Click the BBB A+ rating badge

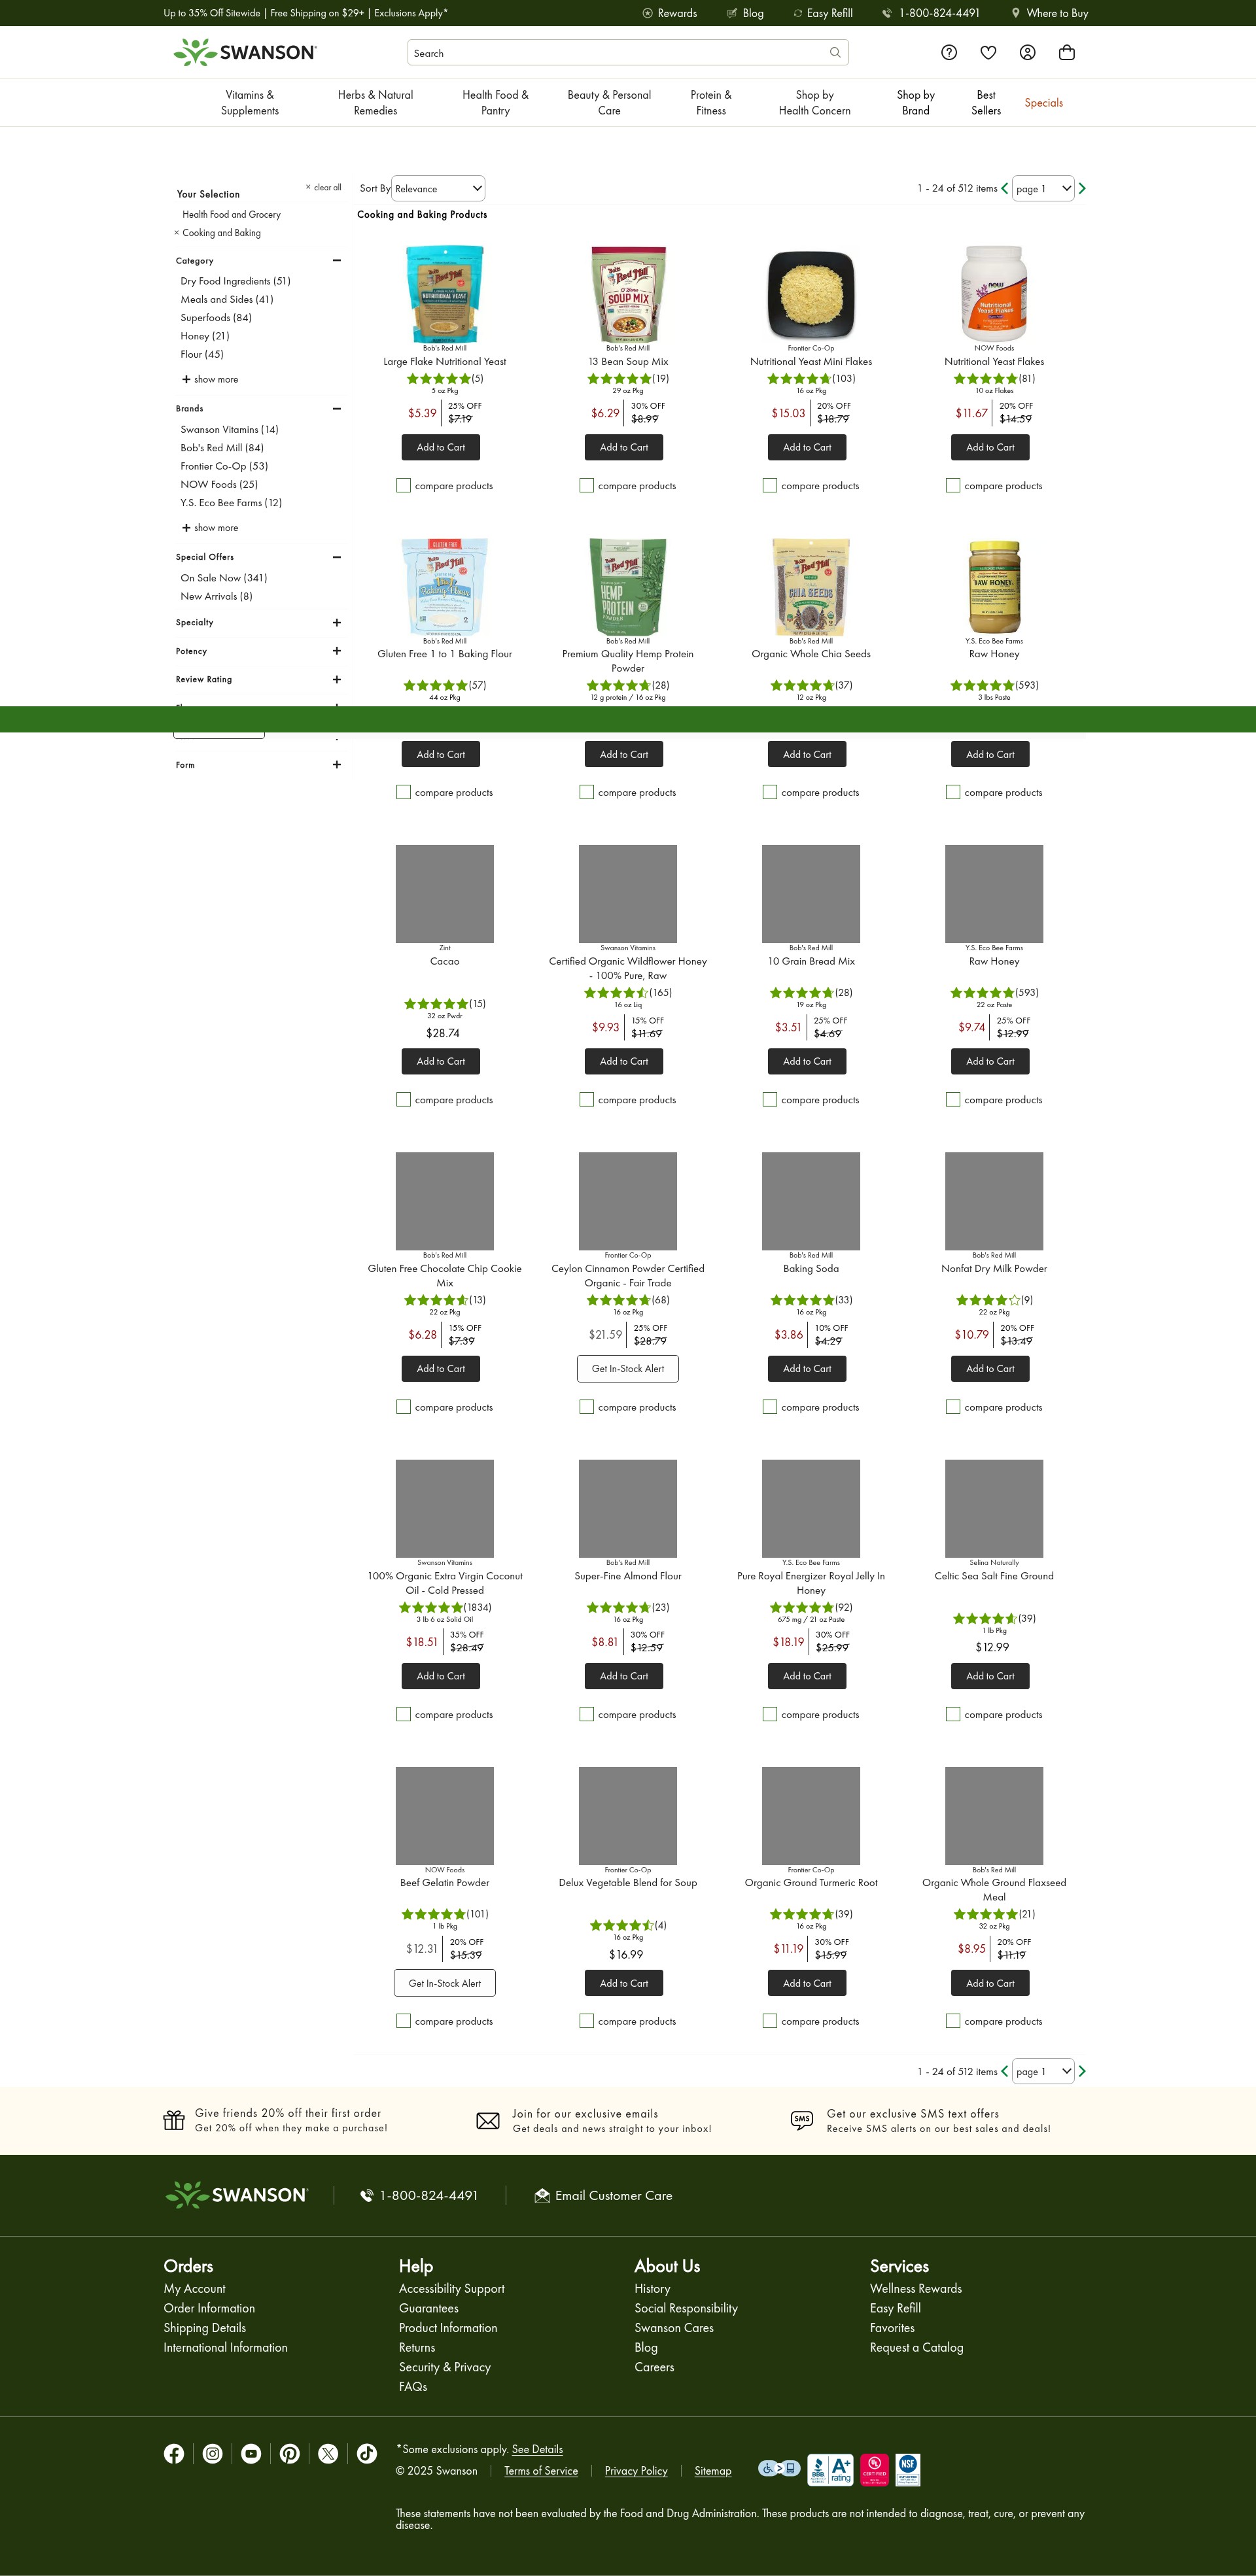[830, 2469]
